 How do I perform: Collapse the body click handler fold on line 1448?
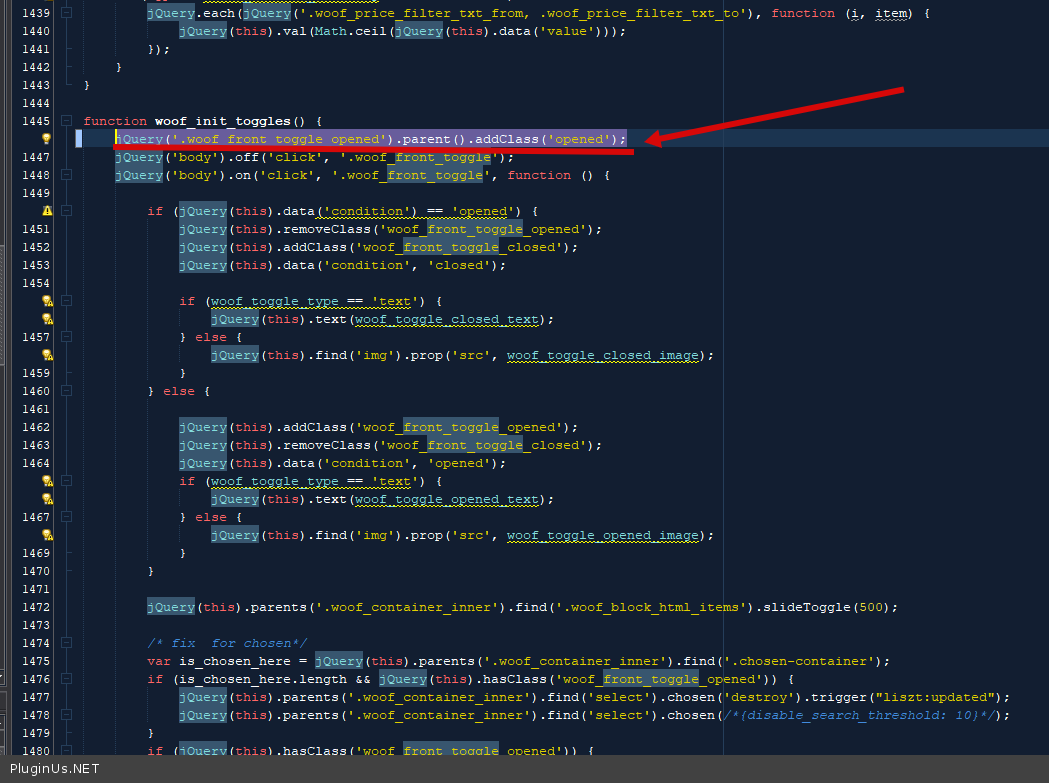[66, 175]
